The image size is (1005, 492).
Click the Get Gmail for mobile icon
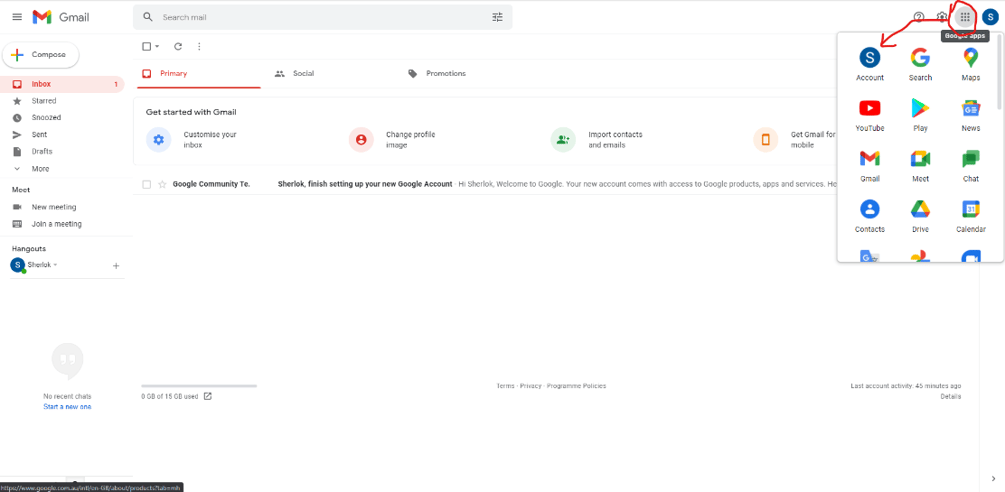point(765,140)
